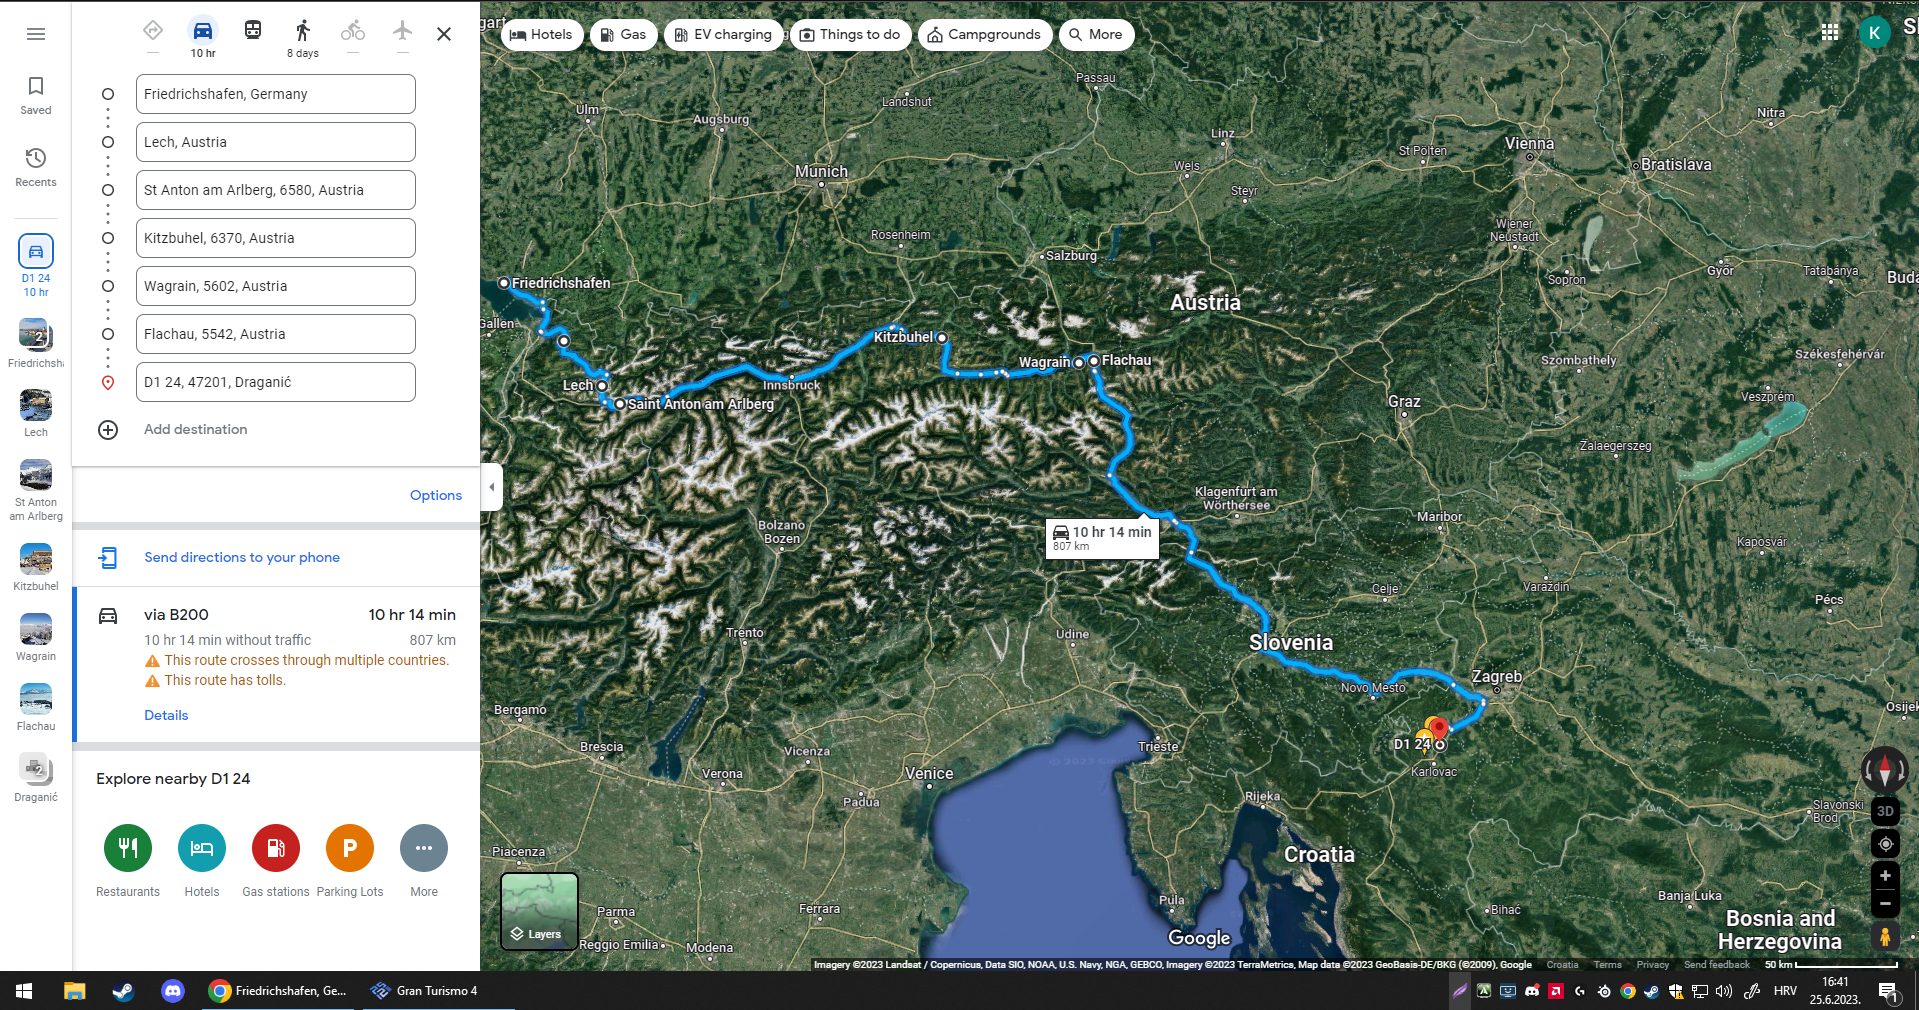
Task: Close the directions panel
Action: click(x=444, y=34)
